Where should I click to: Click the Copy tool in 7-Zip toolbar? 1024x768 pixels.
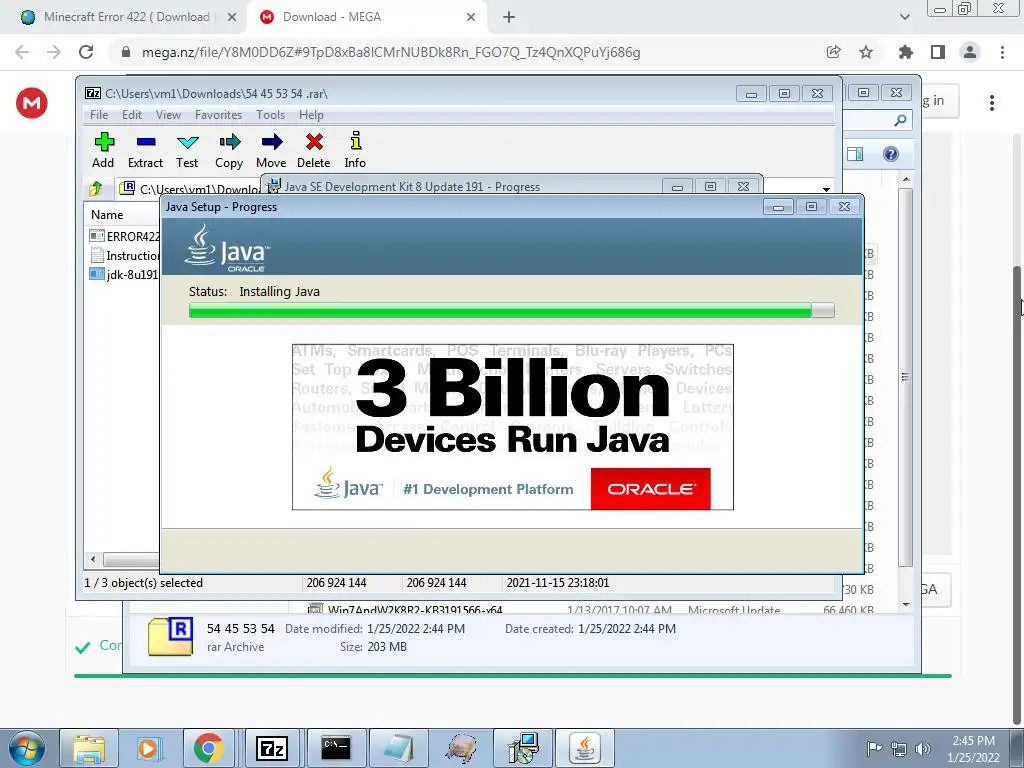click(x=229, y=150)
